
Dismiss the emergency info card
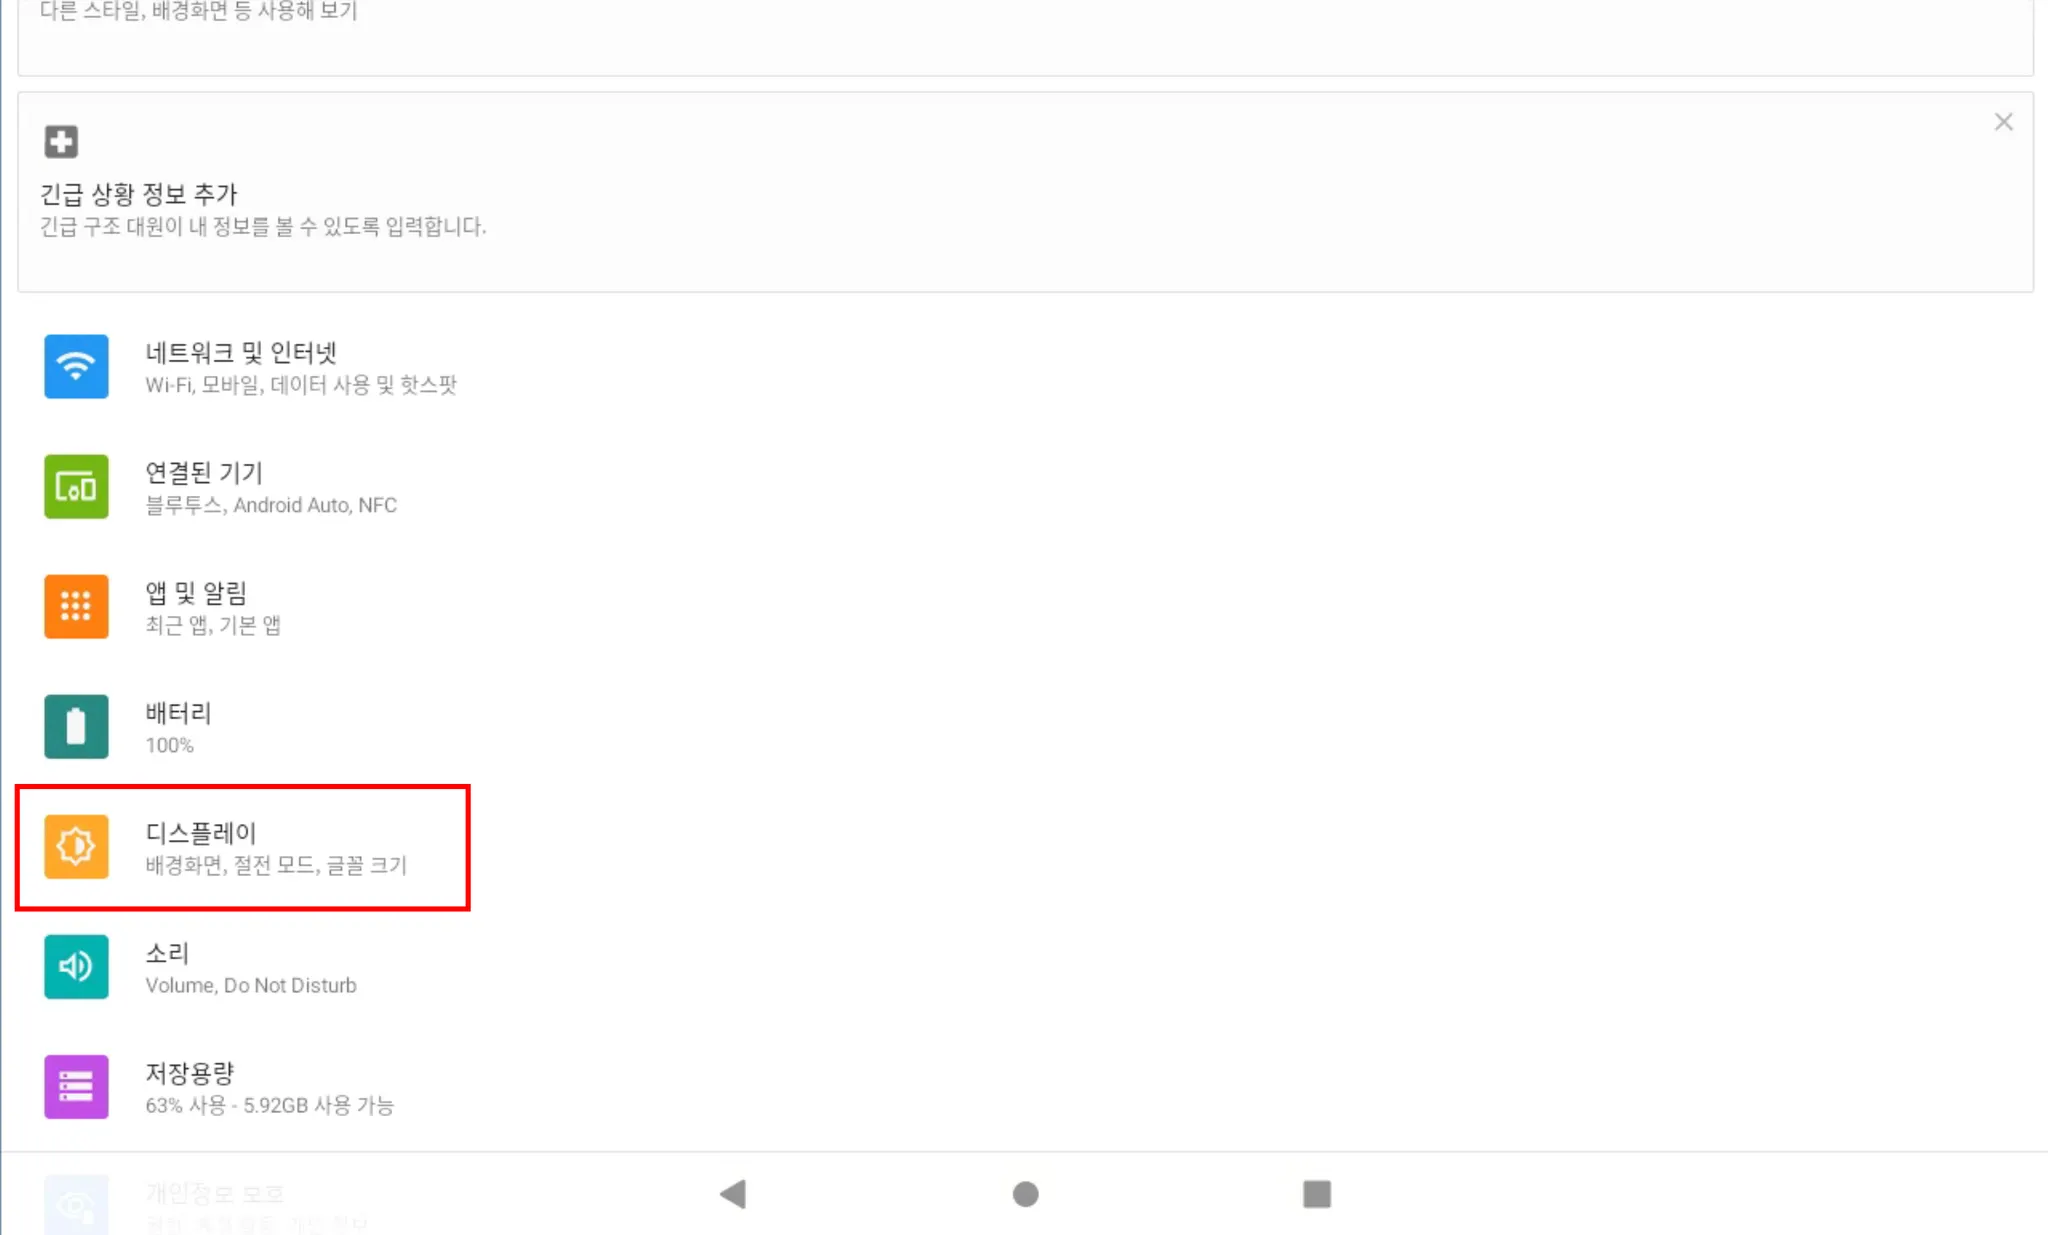(2003, 122)
